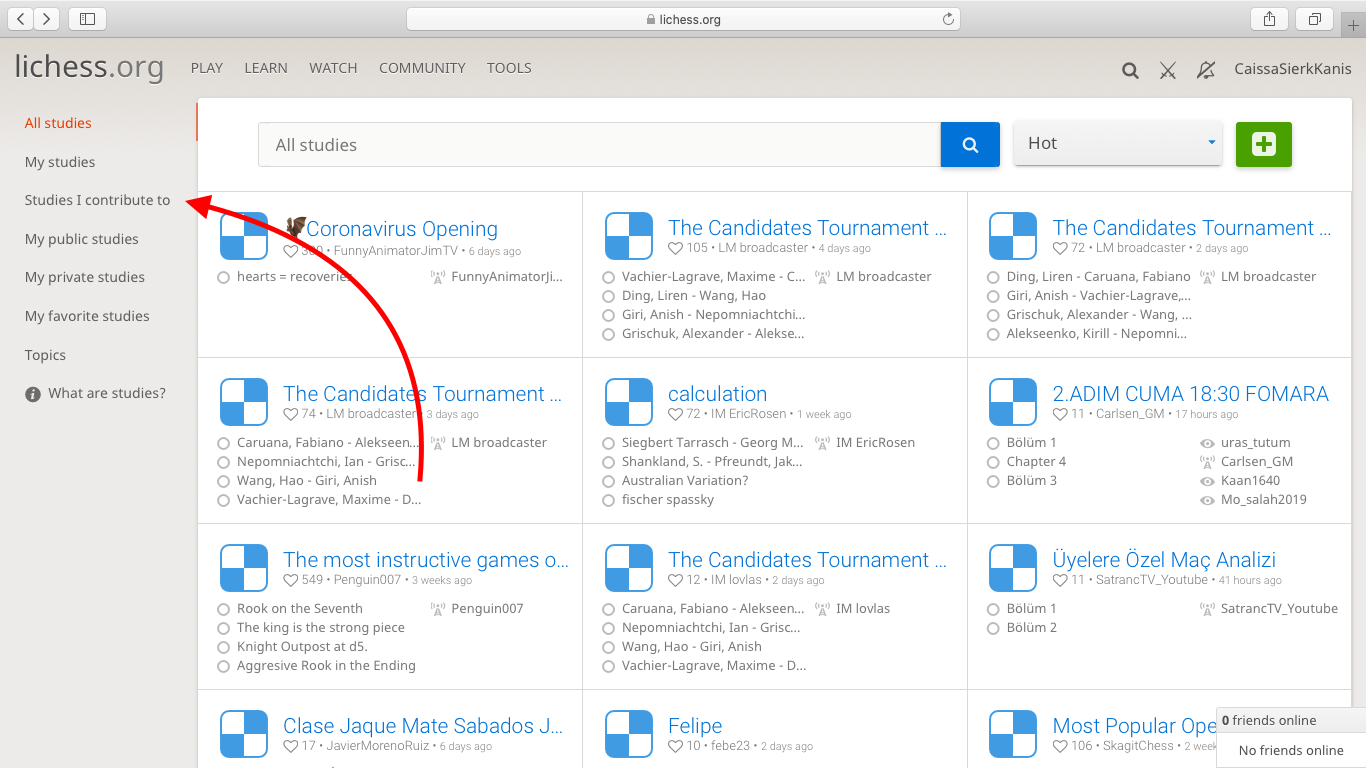Open the Hot sort order dropdown
Image resolution: width=1366 pixels, height=768 pixels.
pos(1119,143)
